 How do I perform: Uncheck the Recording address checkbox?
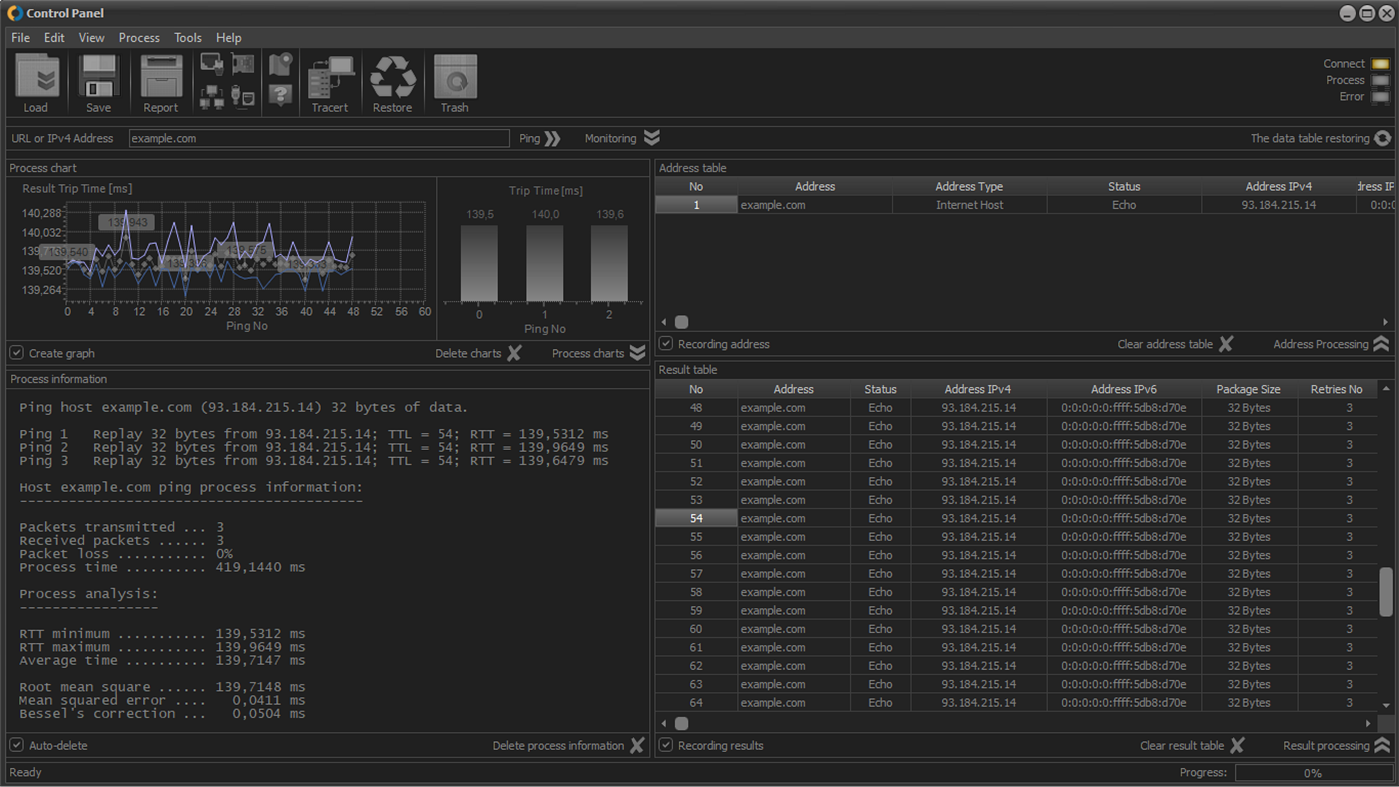(666, 344)
